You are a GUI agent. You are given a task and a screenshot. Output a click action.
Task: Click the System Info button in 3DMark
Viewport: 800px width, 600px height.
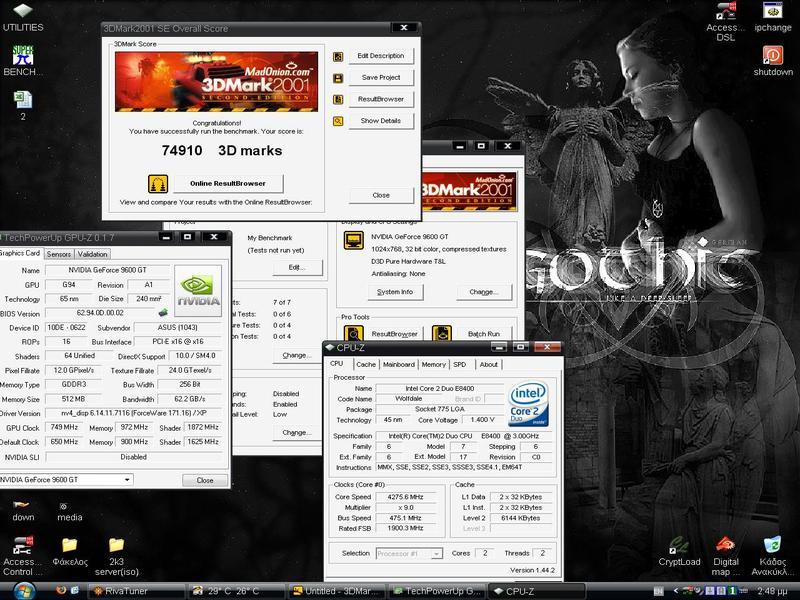point(395,292)
